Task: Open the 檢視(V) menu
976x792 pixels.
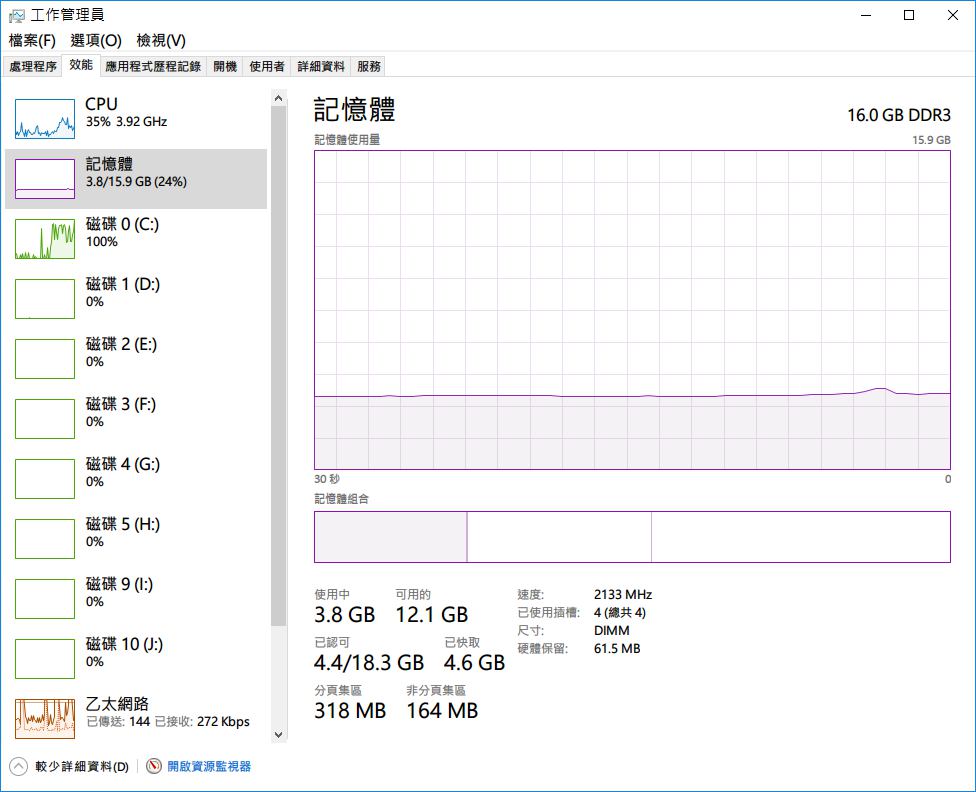Action: [161, 40]
